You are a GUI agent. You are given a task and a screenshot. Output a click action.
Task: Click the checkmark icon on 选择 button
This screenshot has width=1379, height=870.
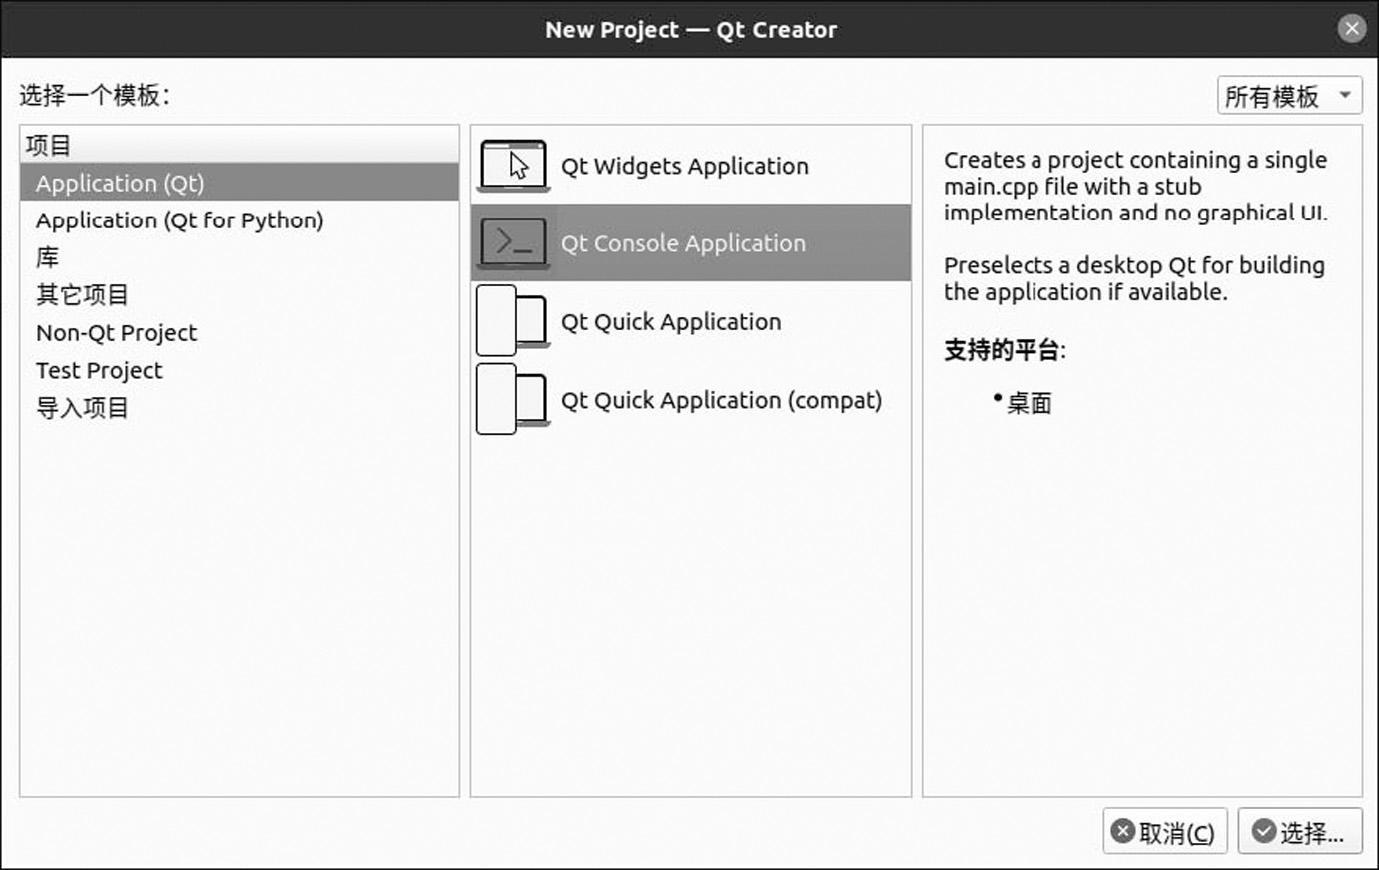(1264, 831)
